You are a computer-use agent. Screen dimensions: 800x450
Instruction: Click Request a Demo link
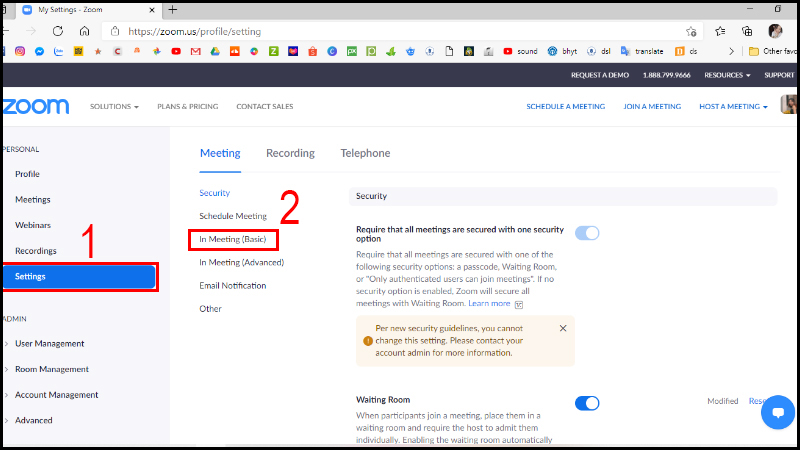[x=600, y=75]
